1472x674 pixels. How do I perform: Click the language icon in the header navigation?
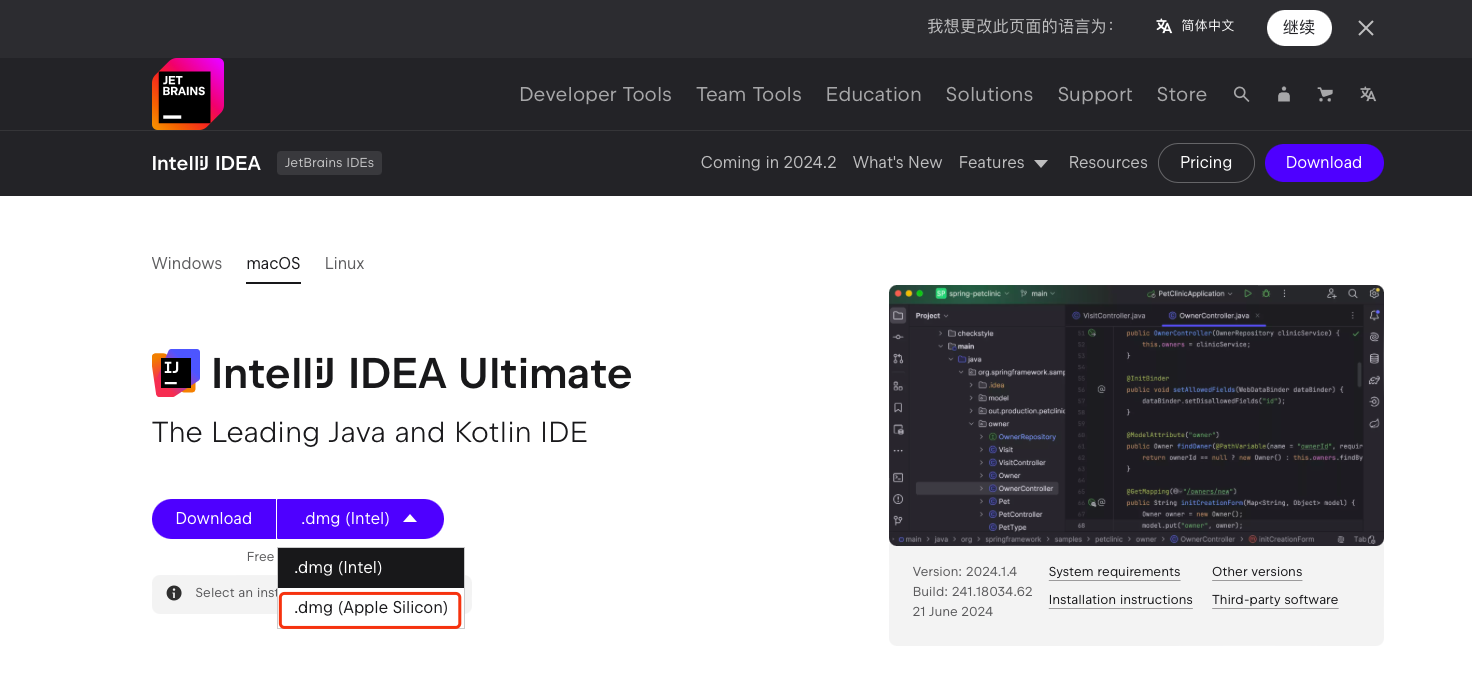pos(1368,94)
